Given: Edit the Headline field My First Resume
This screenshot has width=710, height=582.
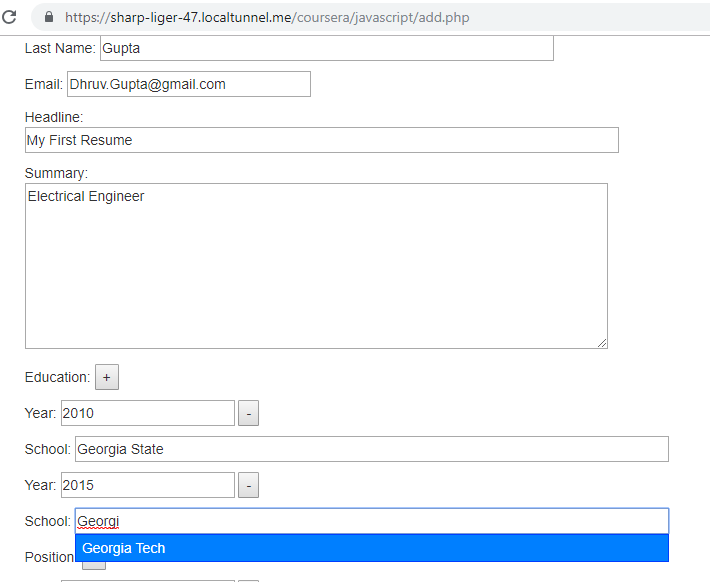Looking at the screenshot, I should tap(321, 140).
